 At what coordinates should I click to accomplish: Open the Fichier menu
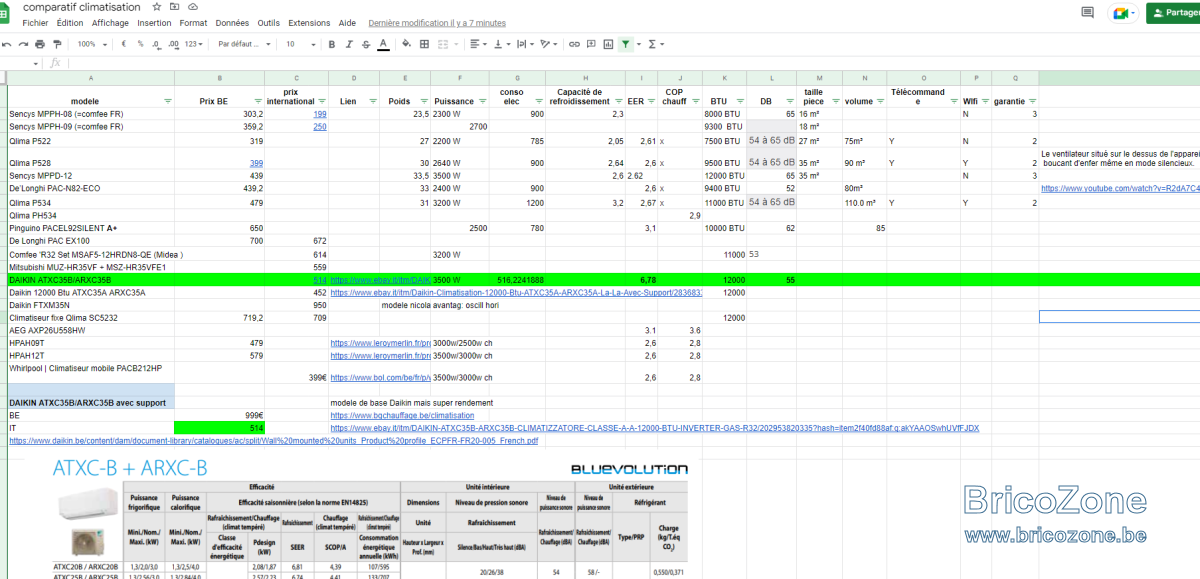click(x=35, y=22)
